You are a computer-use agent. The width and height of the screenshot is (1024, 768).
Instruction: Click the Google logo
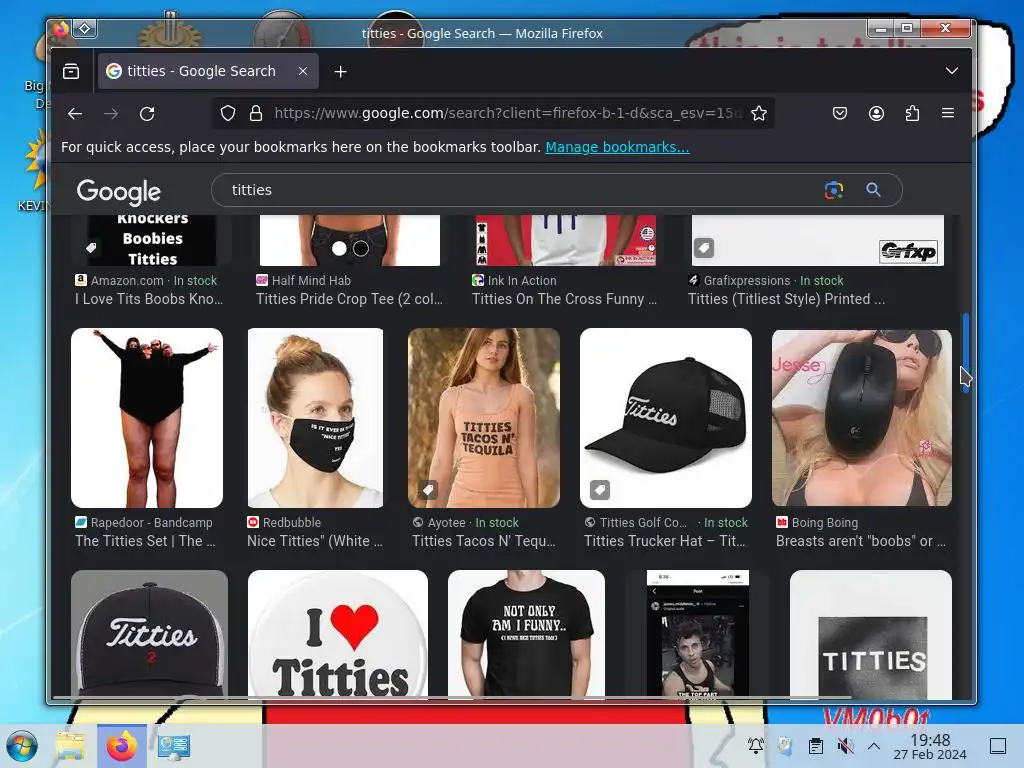[119, 191]
